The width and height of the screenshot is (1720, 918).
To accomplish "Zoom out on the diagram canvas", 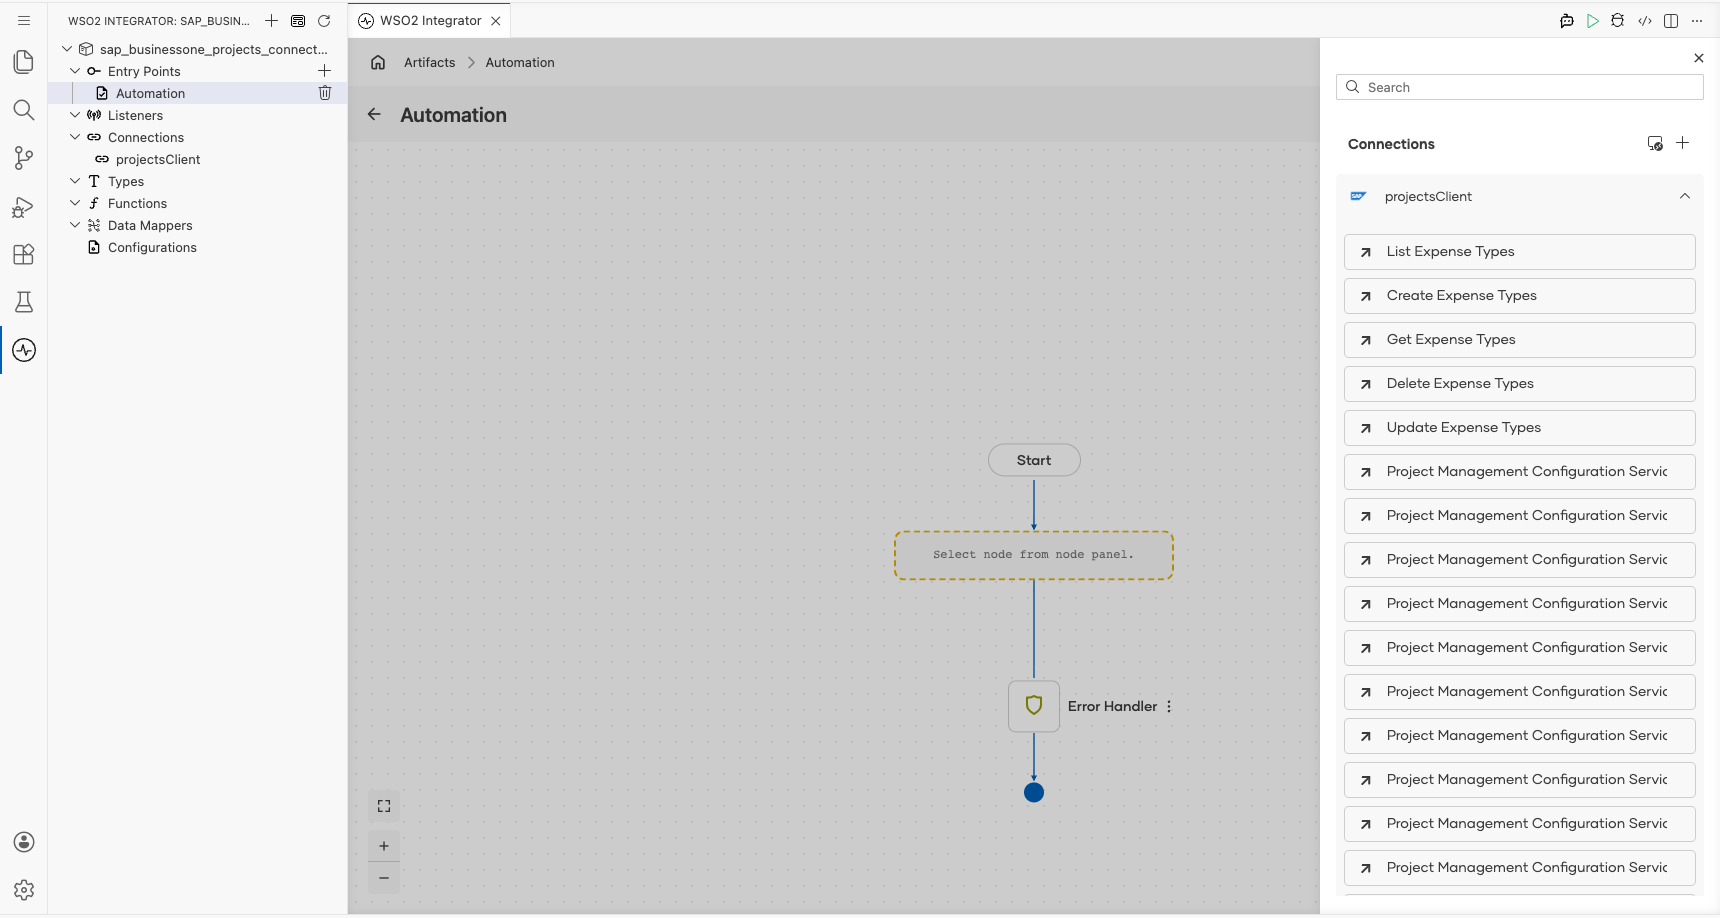I will 384,878.
